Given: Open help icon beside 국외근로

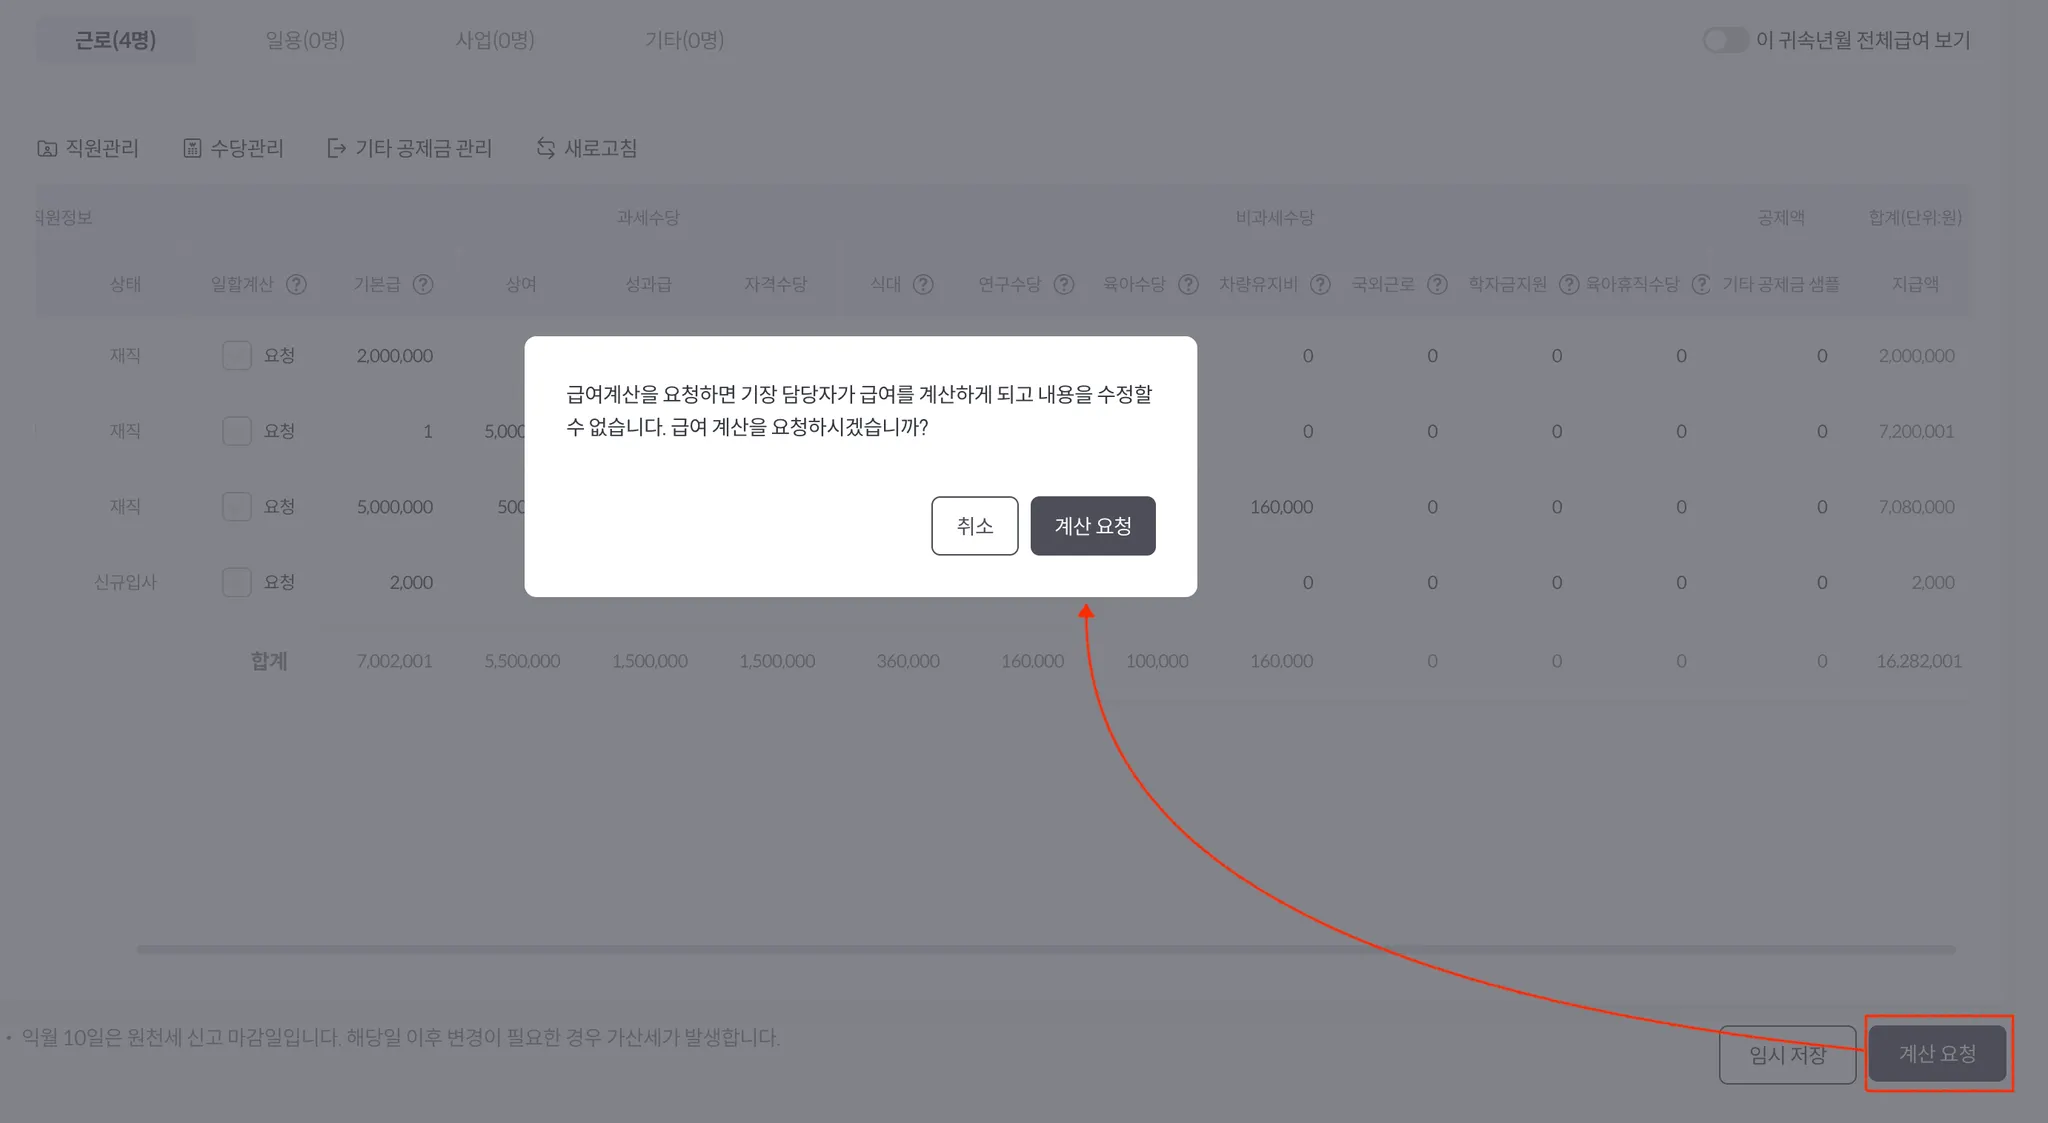Looking at the screenshot, I should 1437,285.
